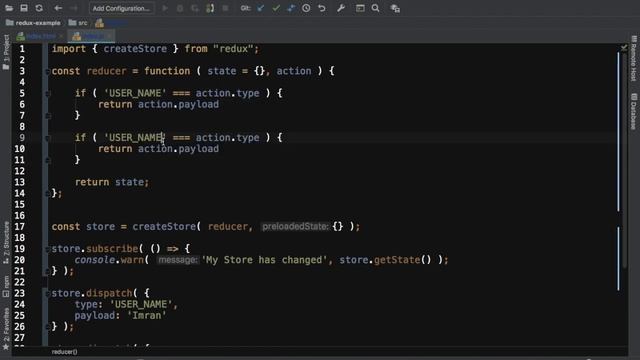Click the preloadedState: parameter hint
640x360 pixels.
click(x=296, y=227)
